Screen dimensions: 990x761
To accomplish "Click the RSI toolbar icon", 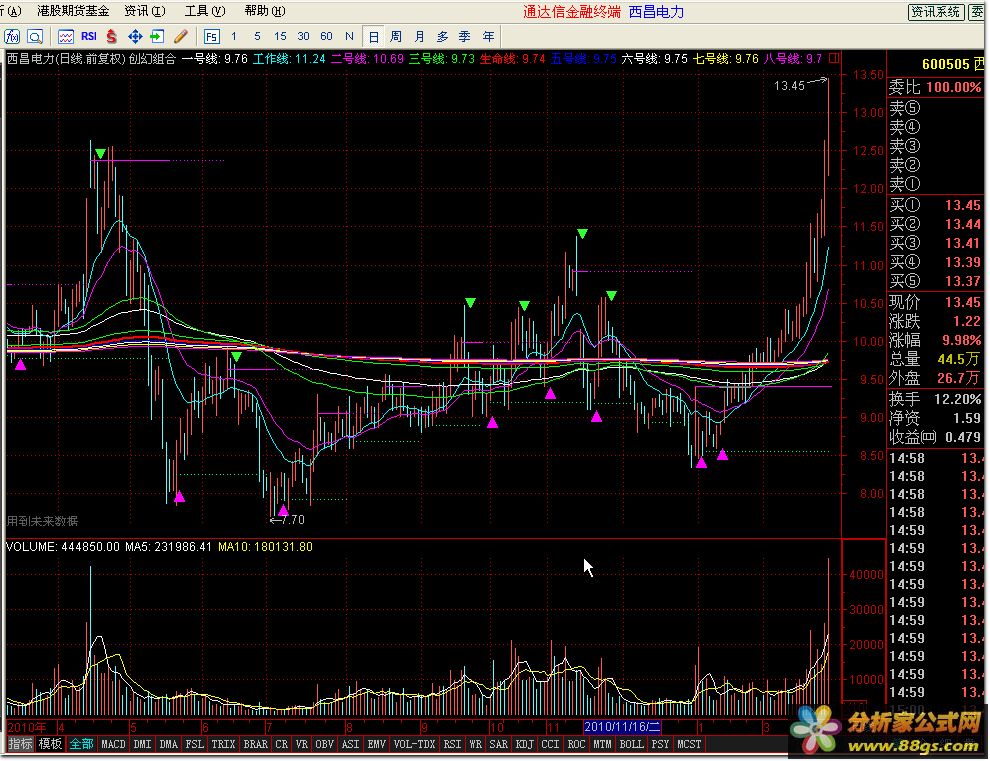I will [88, 37].
